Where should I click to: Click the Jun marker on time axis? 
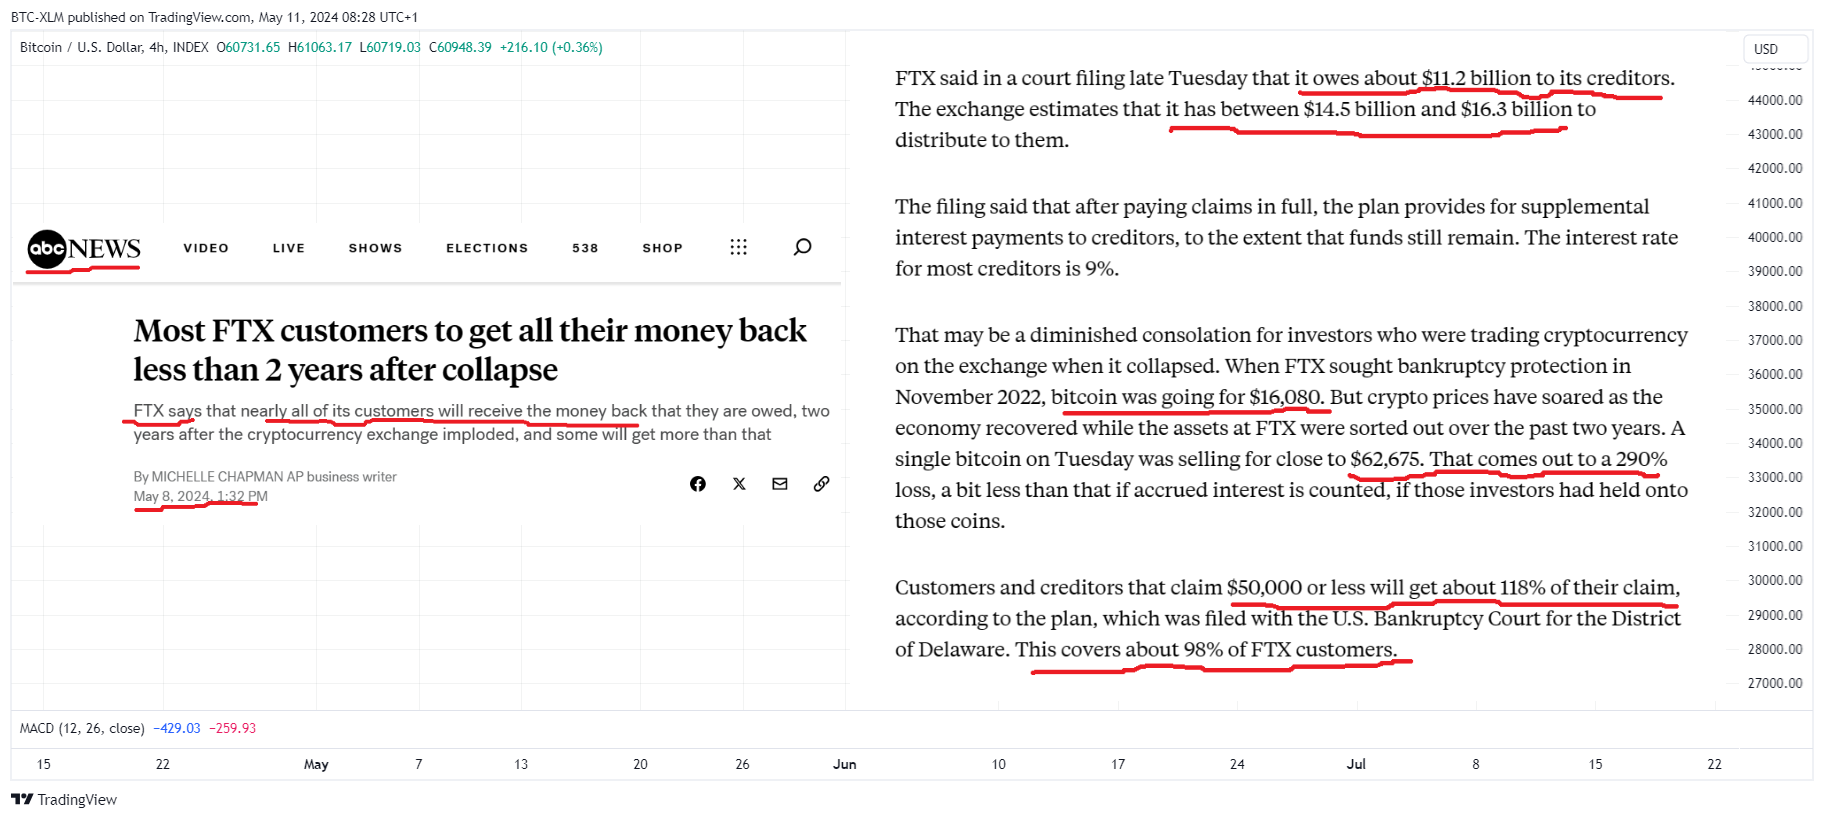click(x=845, y=764)
